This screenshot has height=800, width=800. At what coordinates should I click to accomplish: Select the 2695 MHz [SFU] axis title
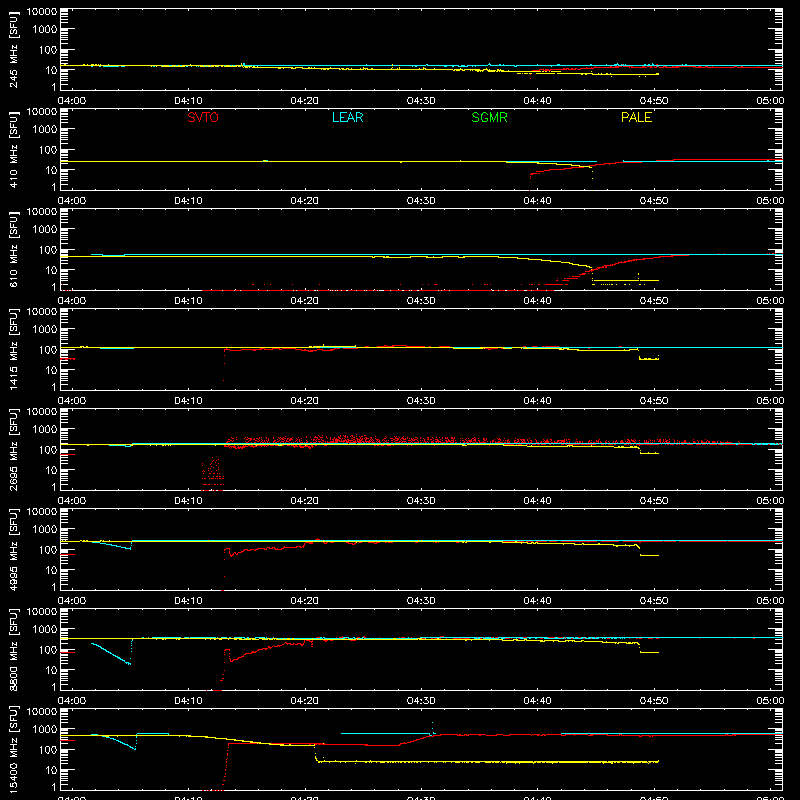[14, 449]
